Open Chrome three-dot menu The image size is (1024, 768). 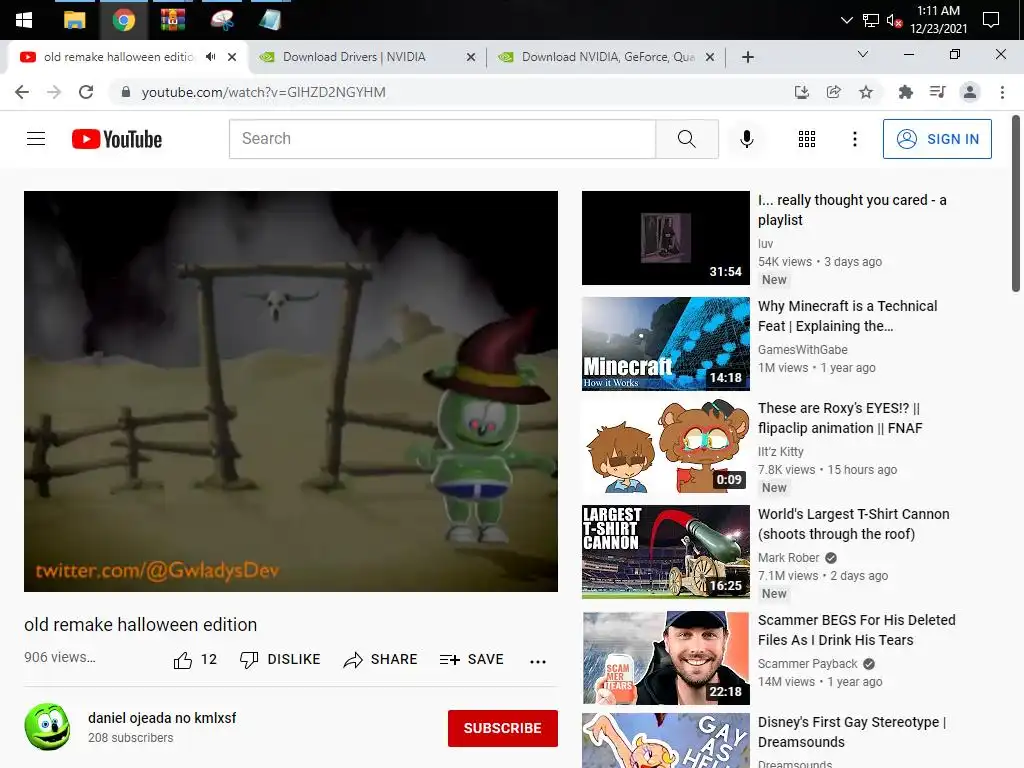tap(1002, 92)
